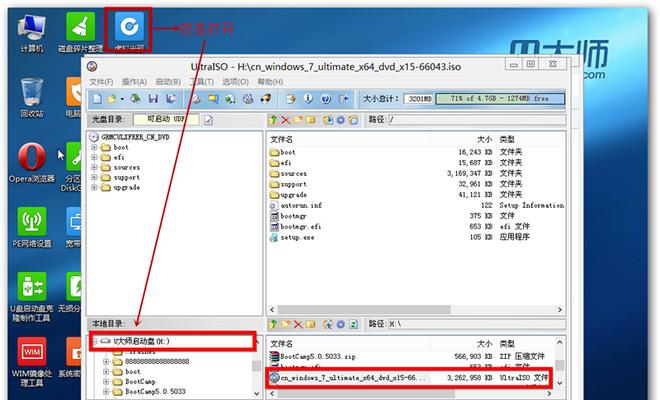Viewport: 660px width, 400px height.
Task: Expand the boot folder in the image tree
Action: 94,147
